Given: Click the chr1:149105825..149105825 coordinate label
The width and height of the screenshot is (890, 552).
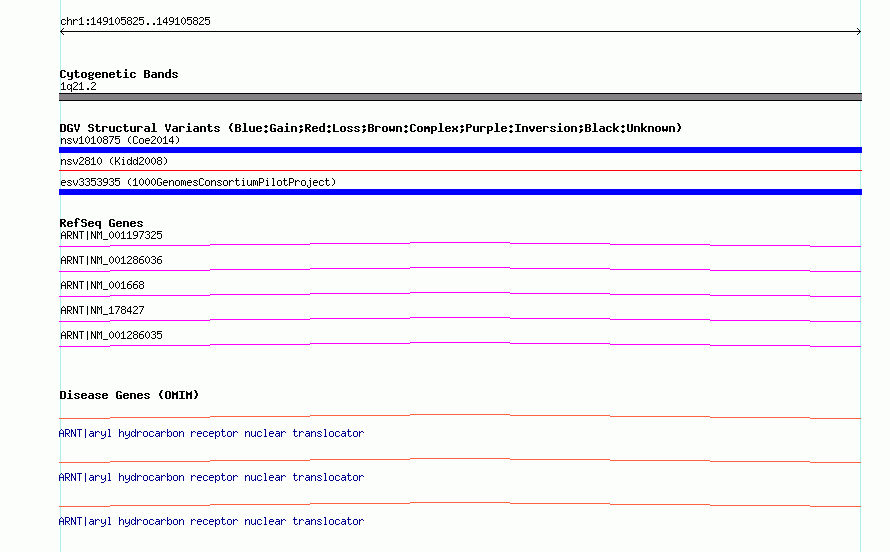Looking at the screenshot, I should click(x=135, y=21).
